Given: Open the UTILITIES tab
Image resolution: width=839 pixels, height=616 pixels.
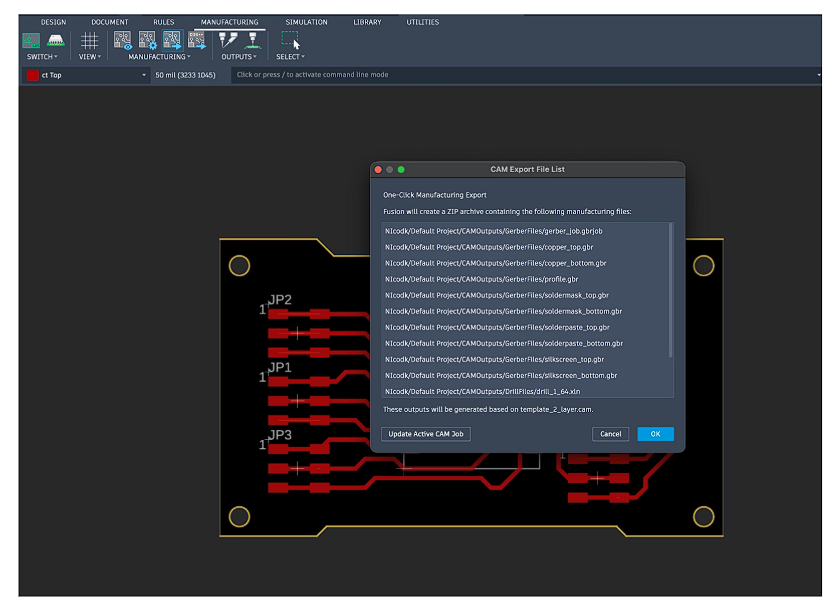Looking at the screenshot, I should click(423, 22).
